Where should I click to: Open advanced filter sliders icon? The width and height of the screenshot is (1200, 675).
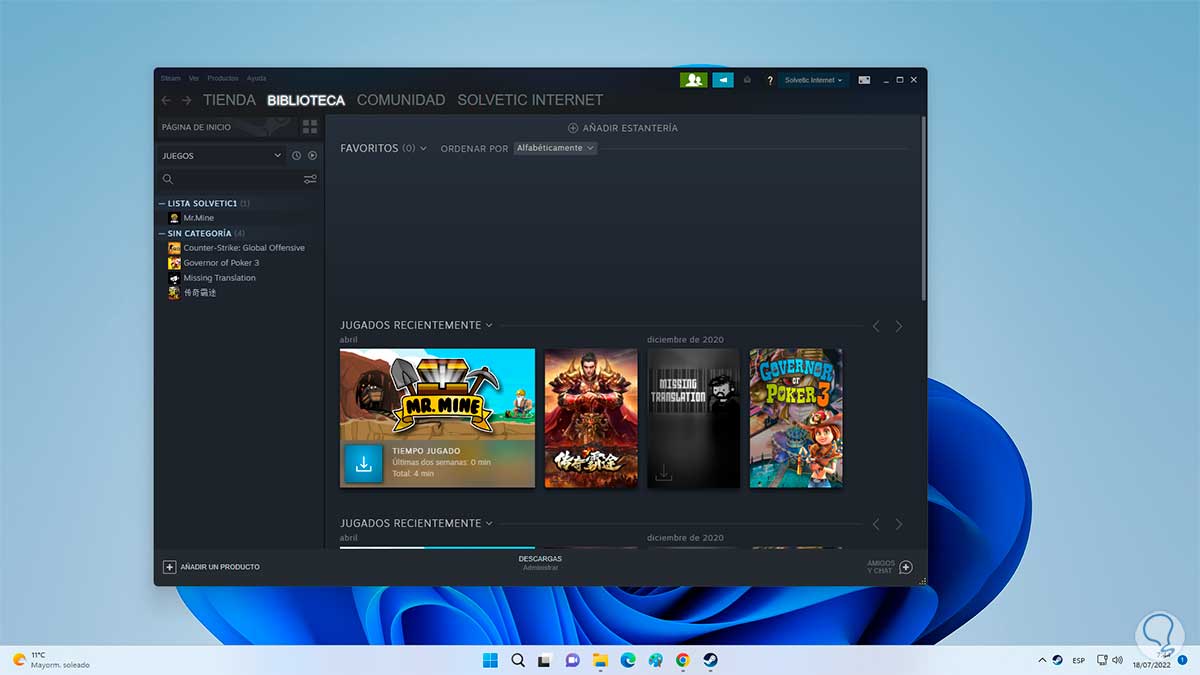(310, 180)
